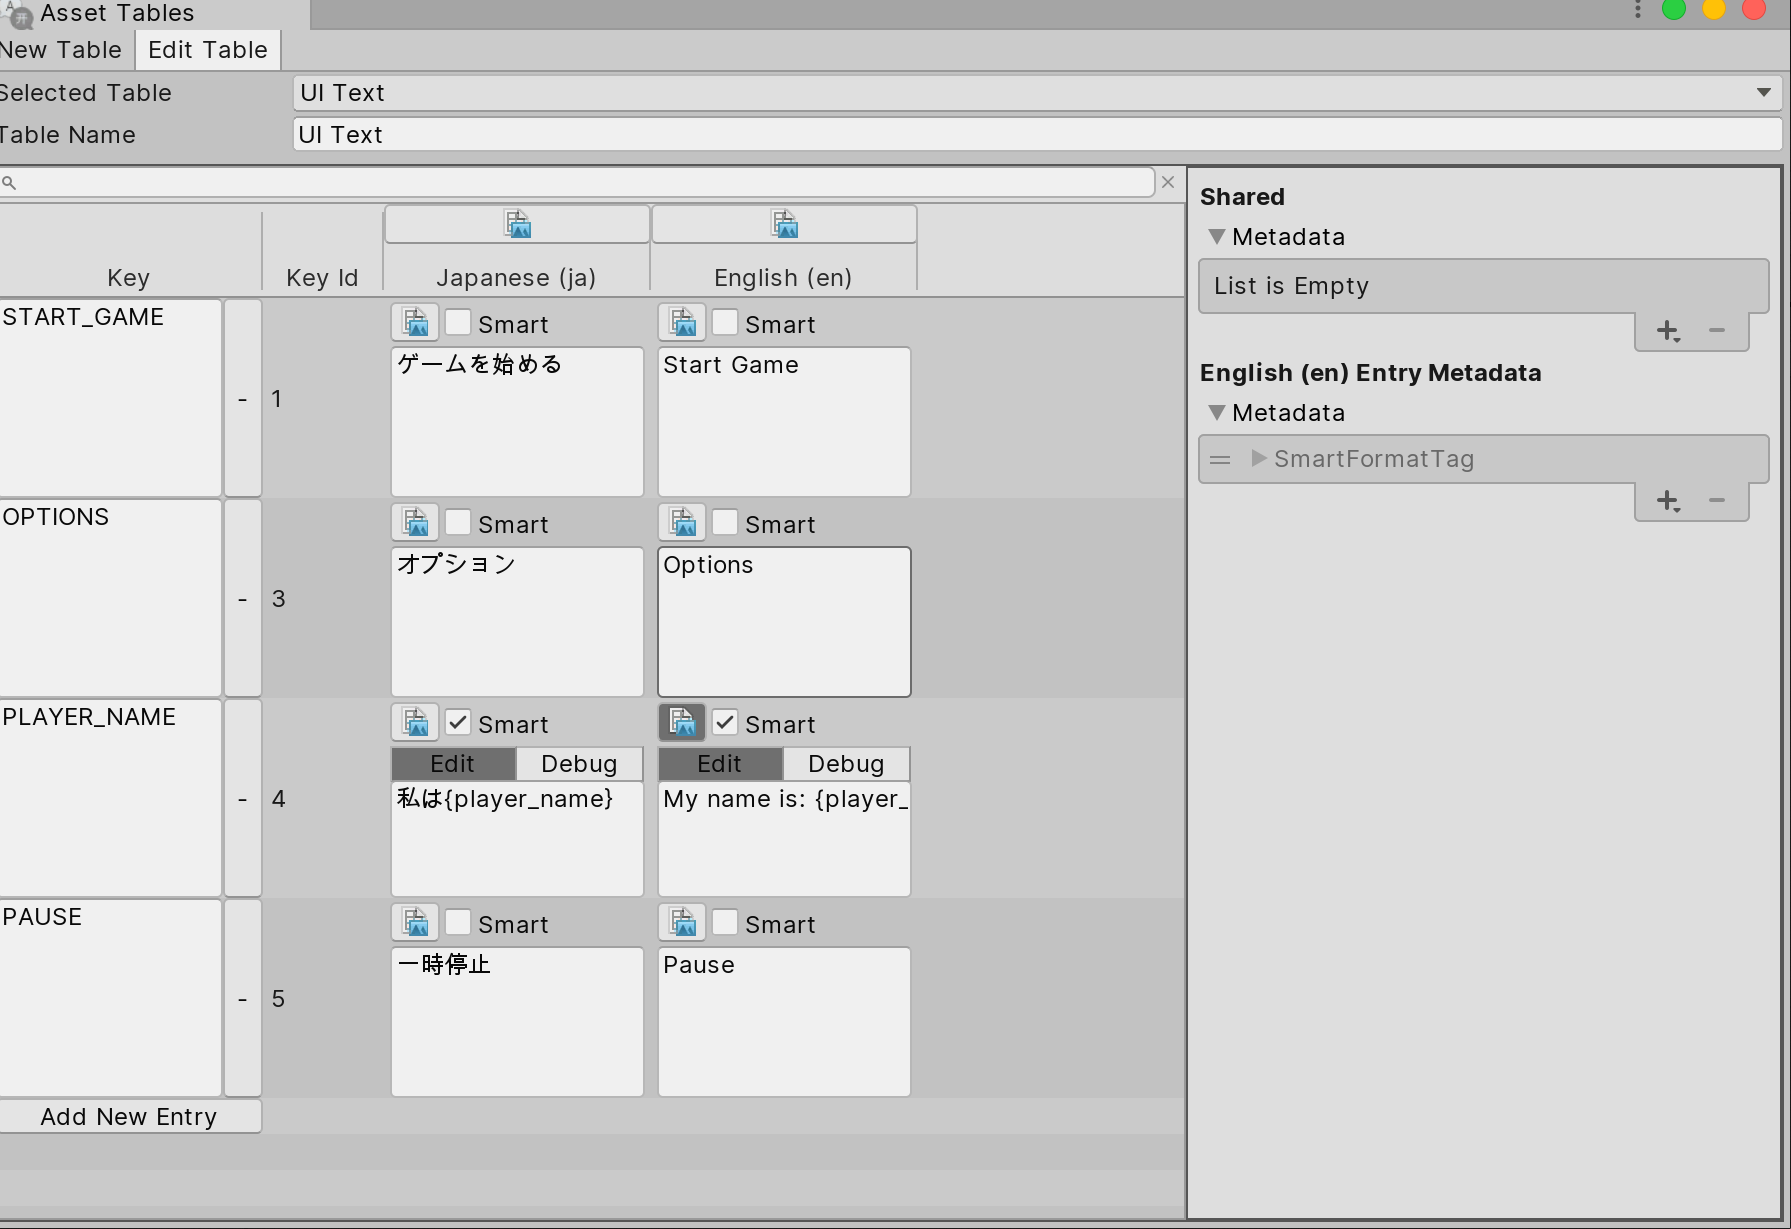The image size is (1791, 1229).
Task: Click Add New Entry
Action: [129, 1116]
